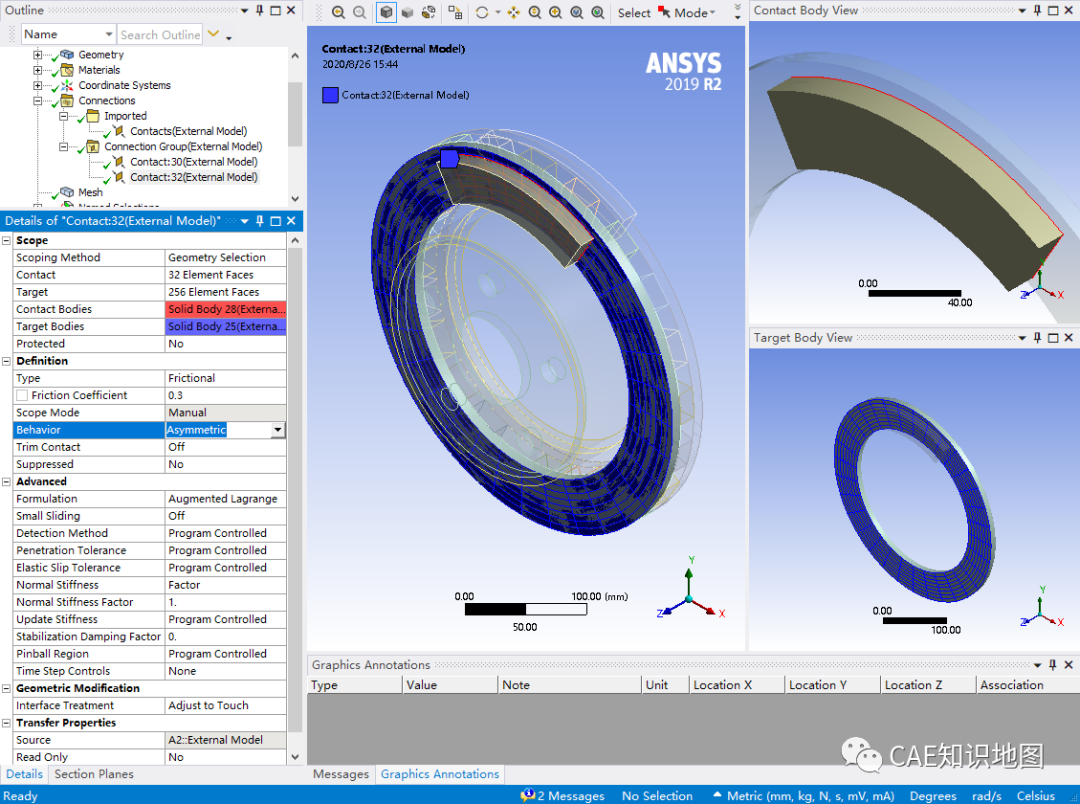Select Connection Group(External Model) tree item
1080x804 pixels.
(x=183, y=147)
